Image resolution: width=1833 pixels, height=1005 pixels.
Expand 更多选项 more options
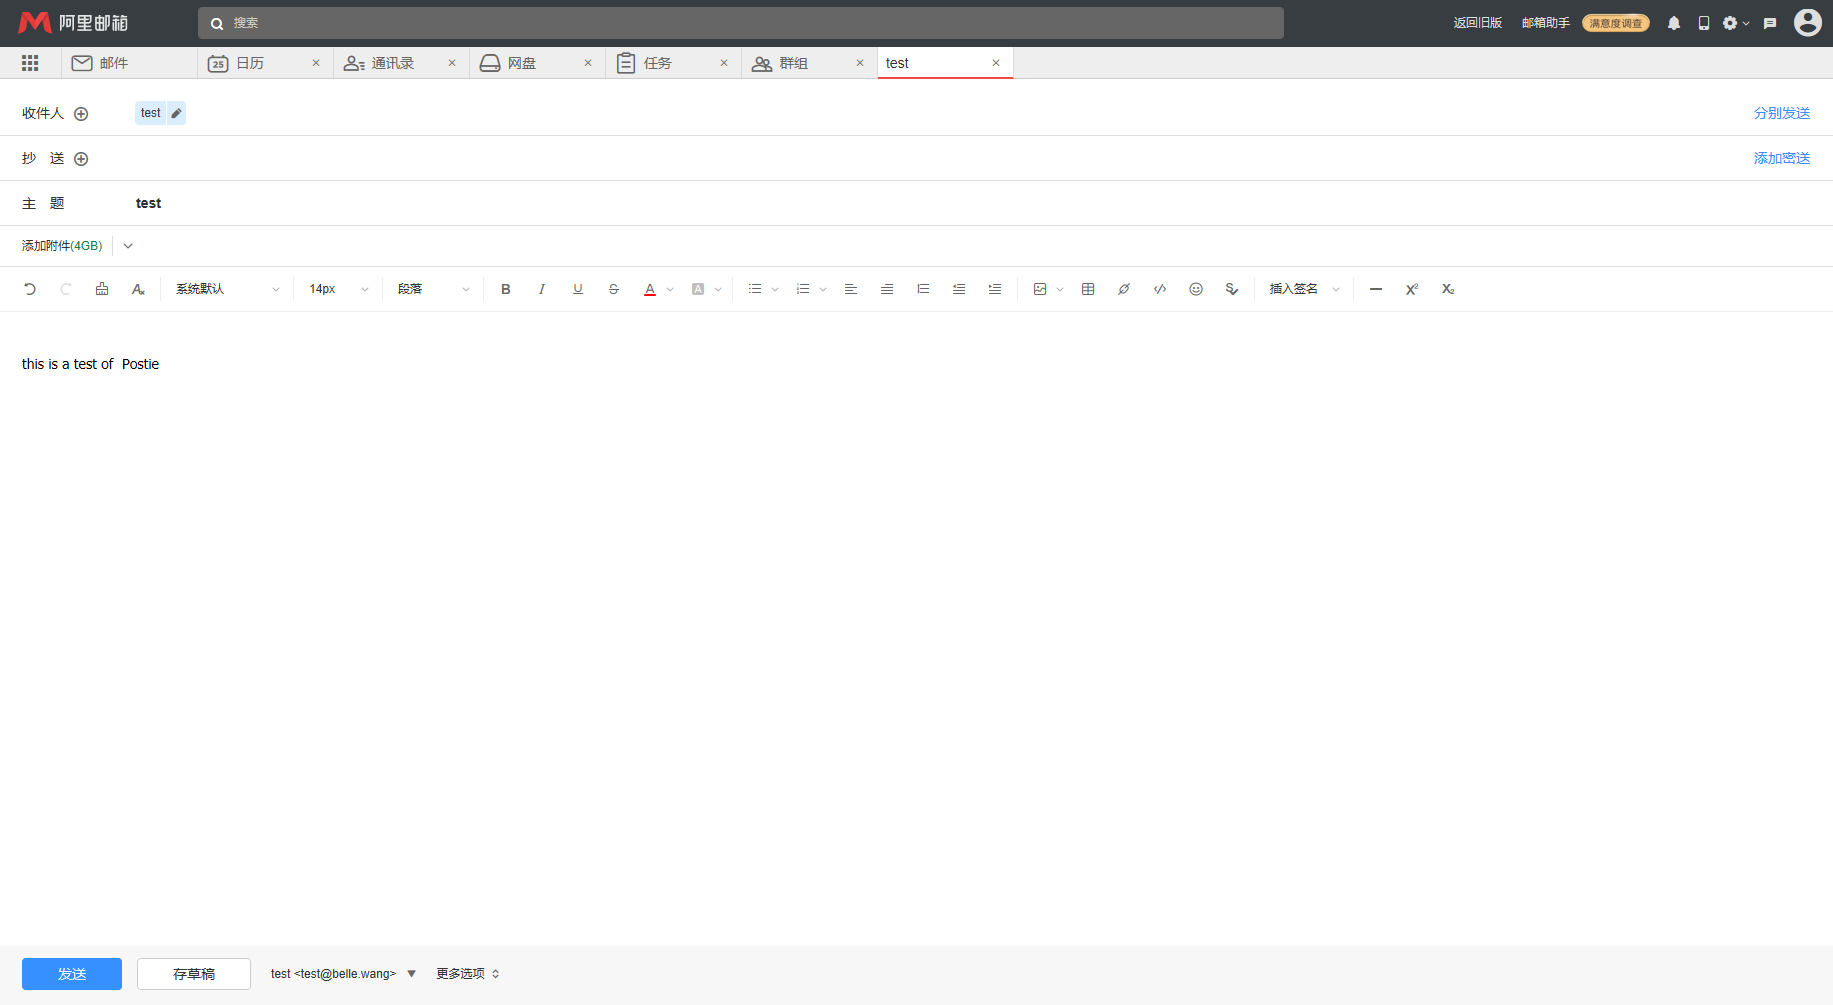point(467,974)
